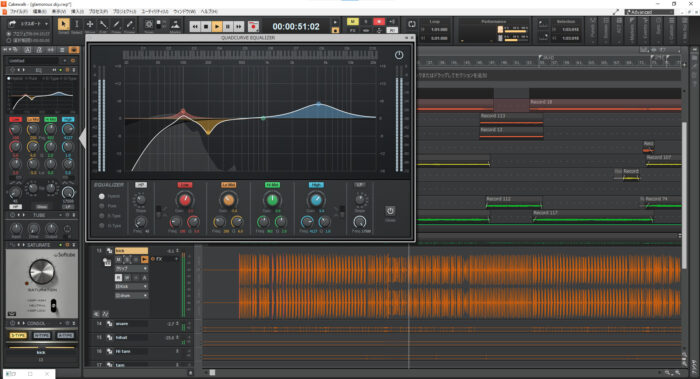700x379 pixels.
Task: Select the Erase tool icon
Action: (x=129, y=25)
